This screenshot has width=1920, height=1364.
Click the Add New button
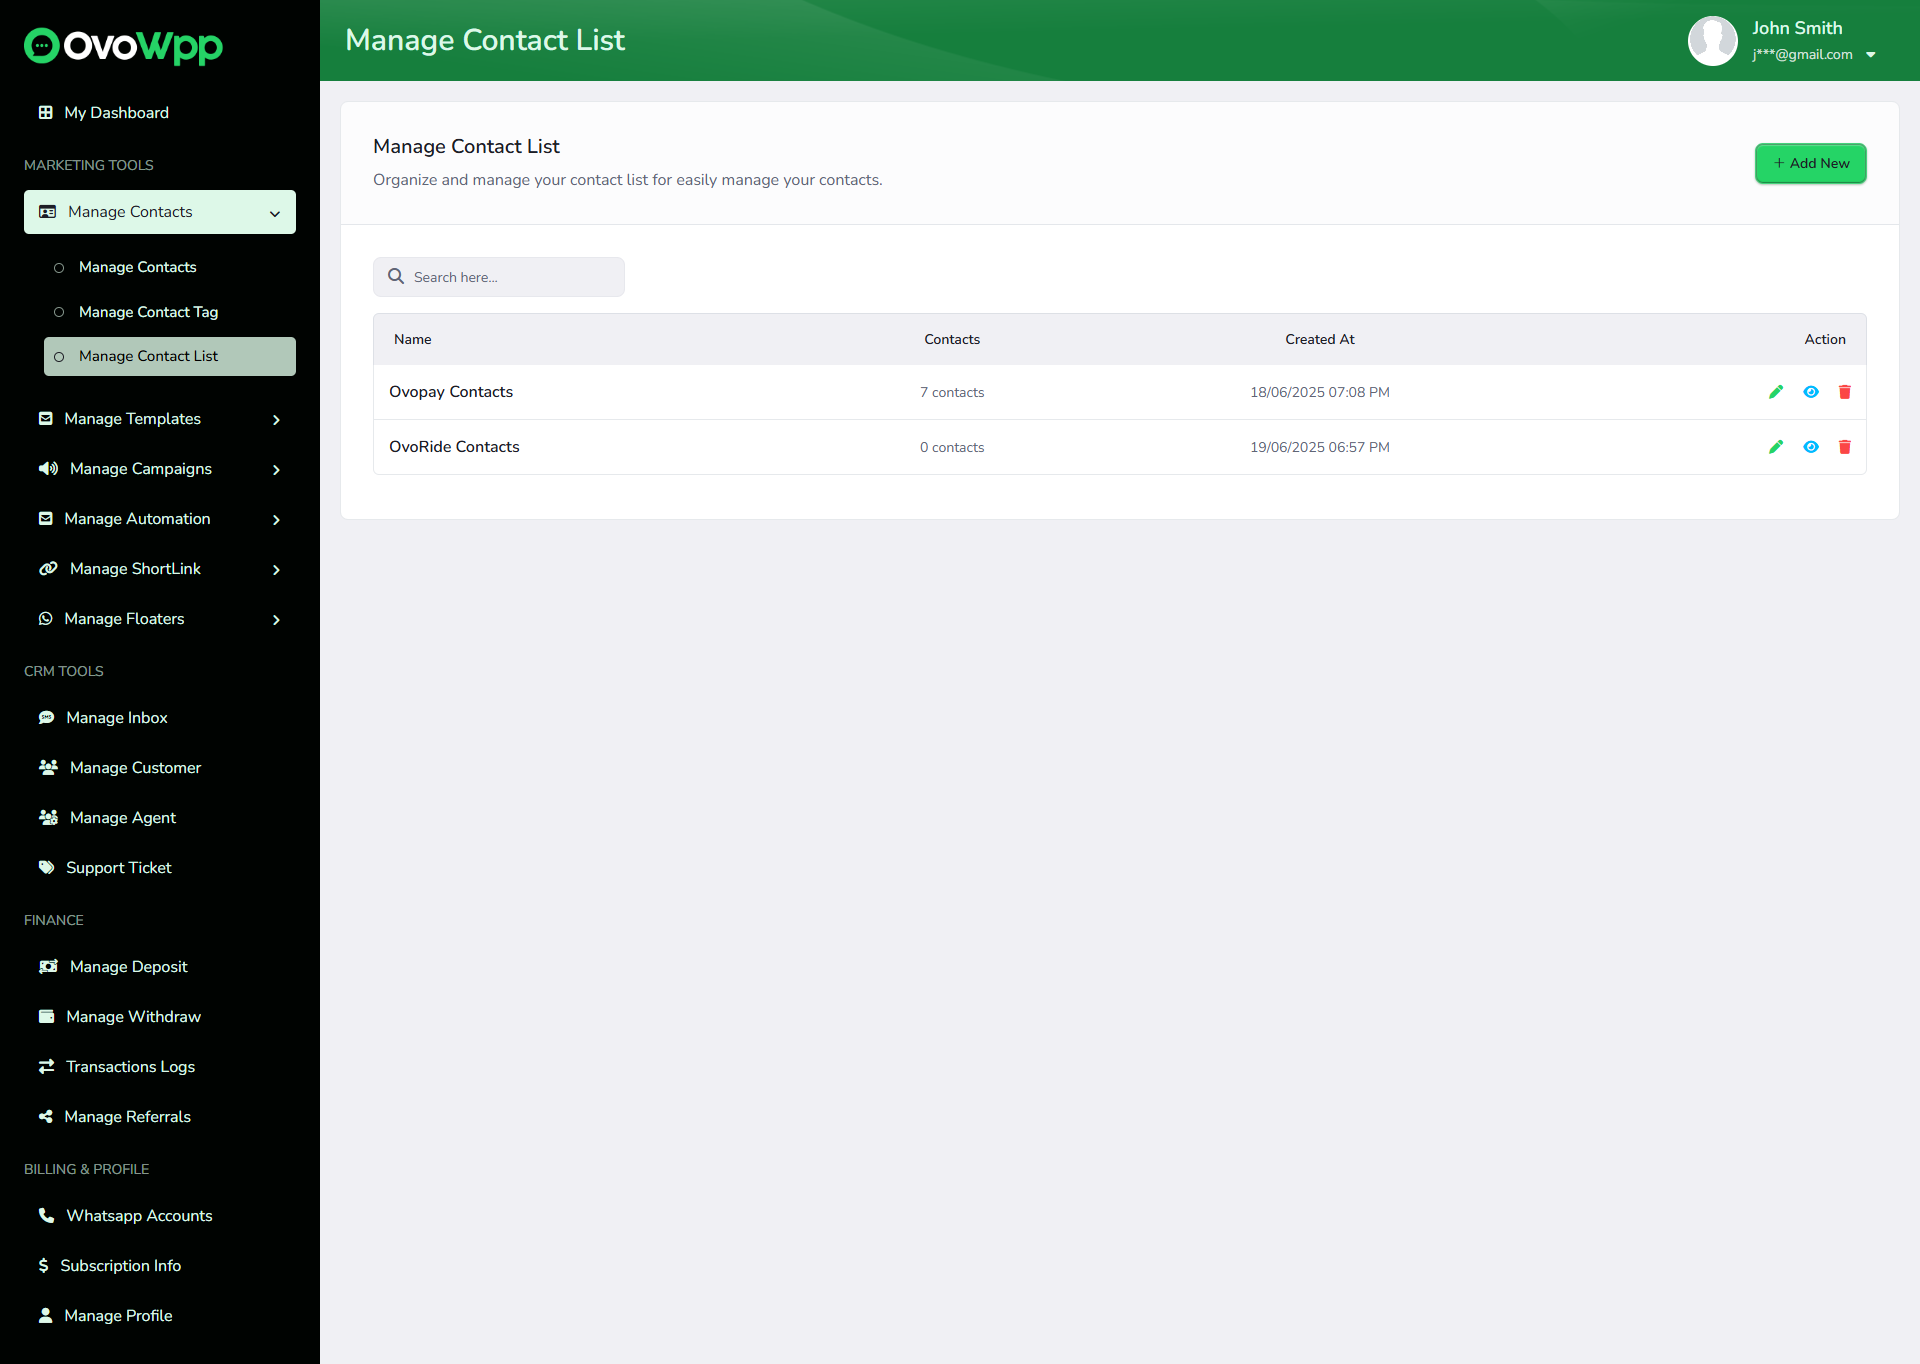pyautogui.click(x=1810, y=163)
